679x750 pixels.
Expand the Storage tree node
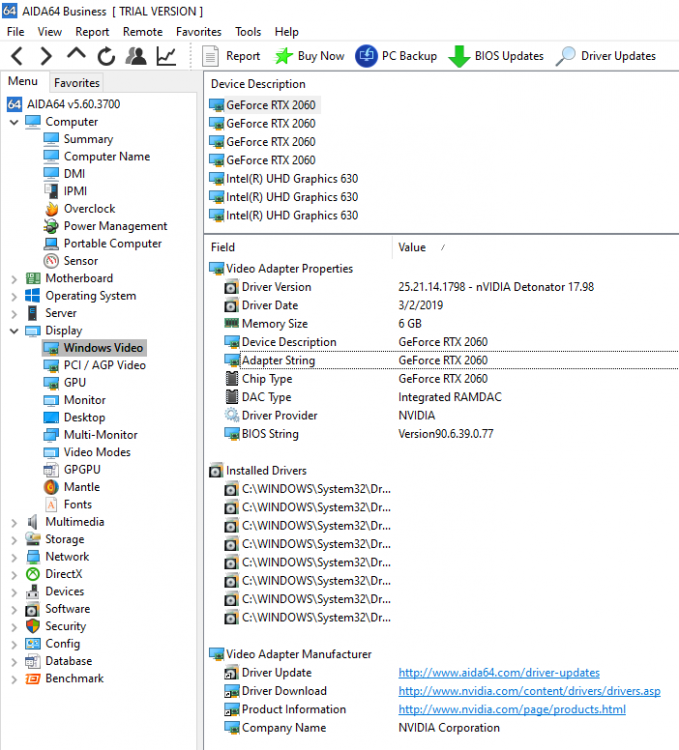pos(14,539)
